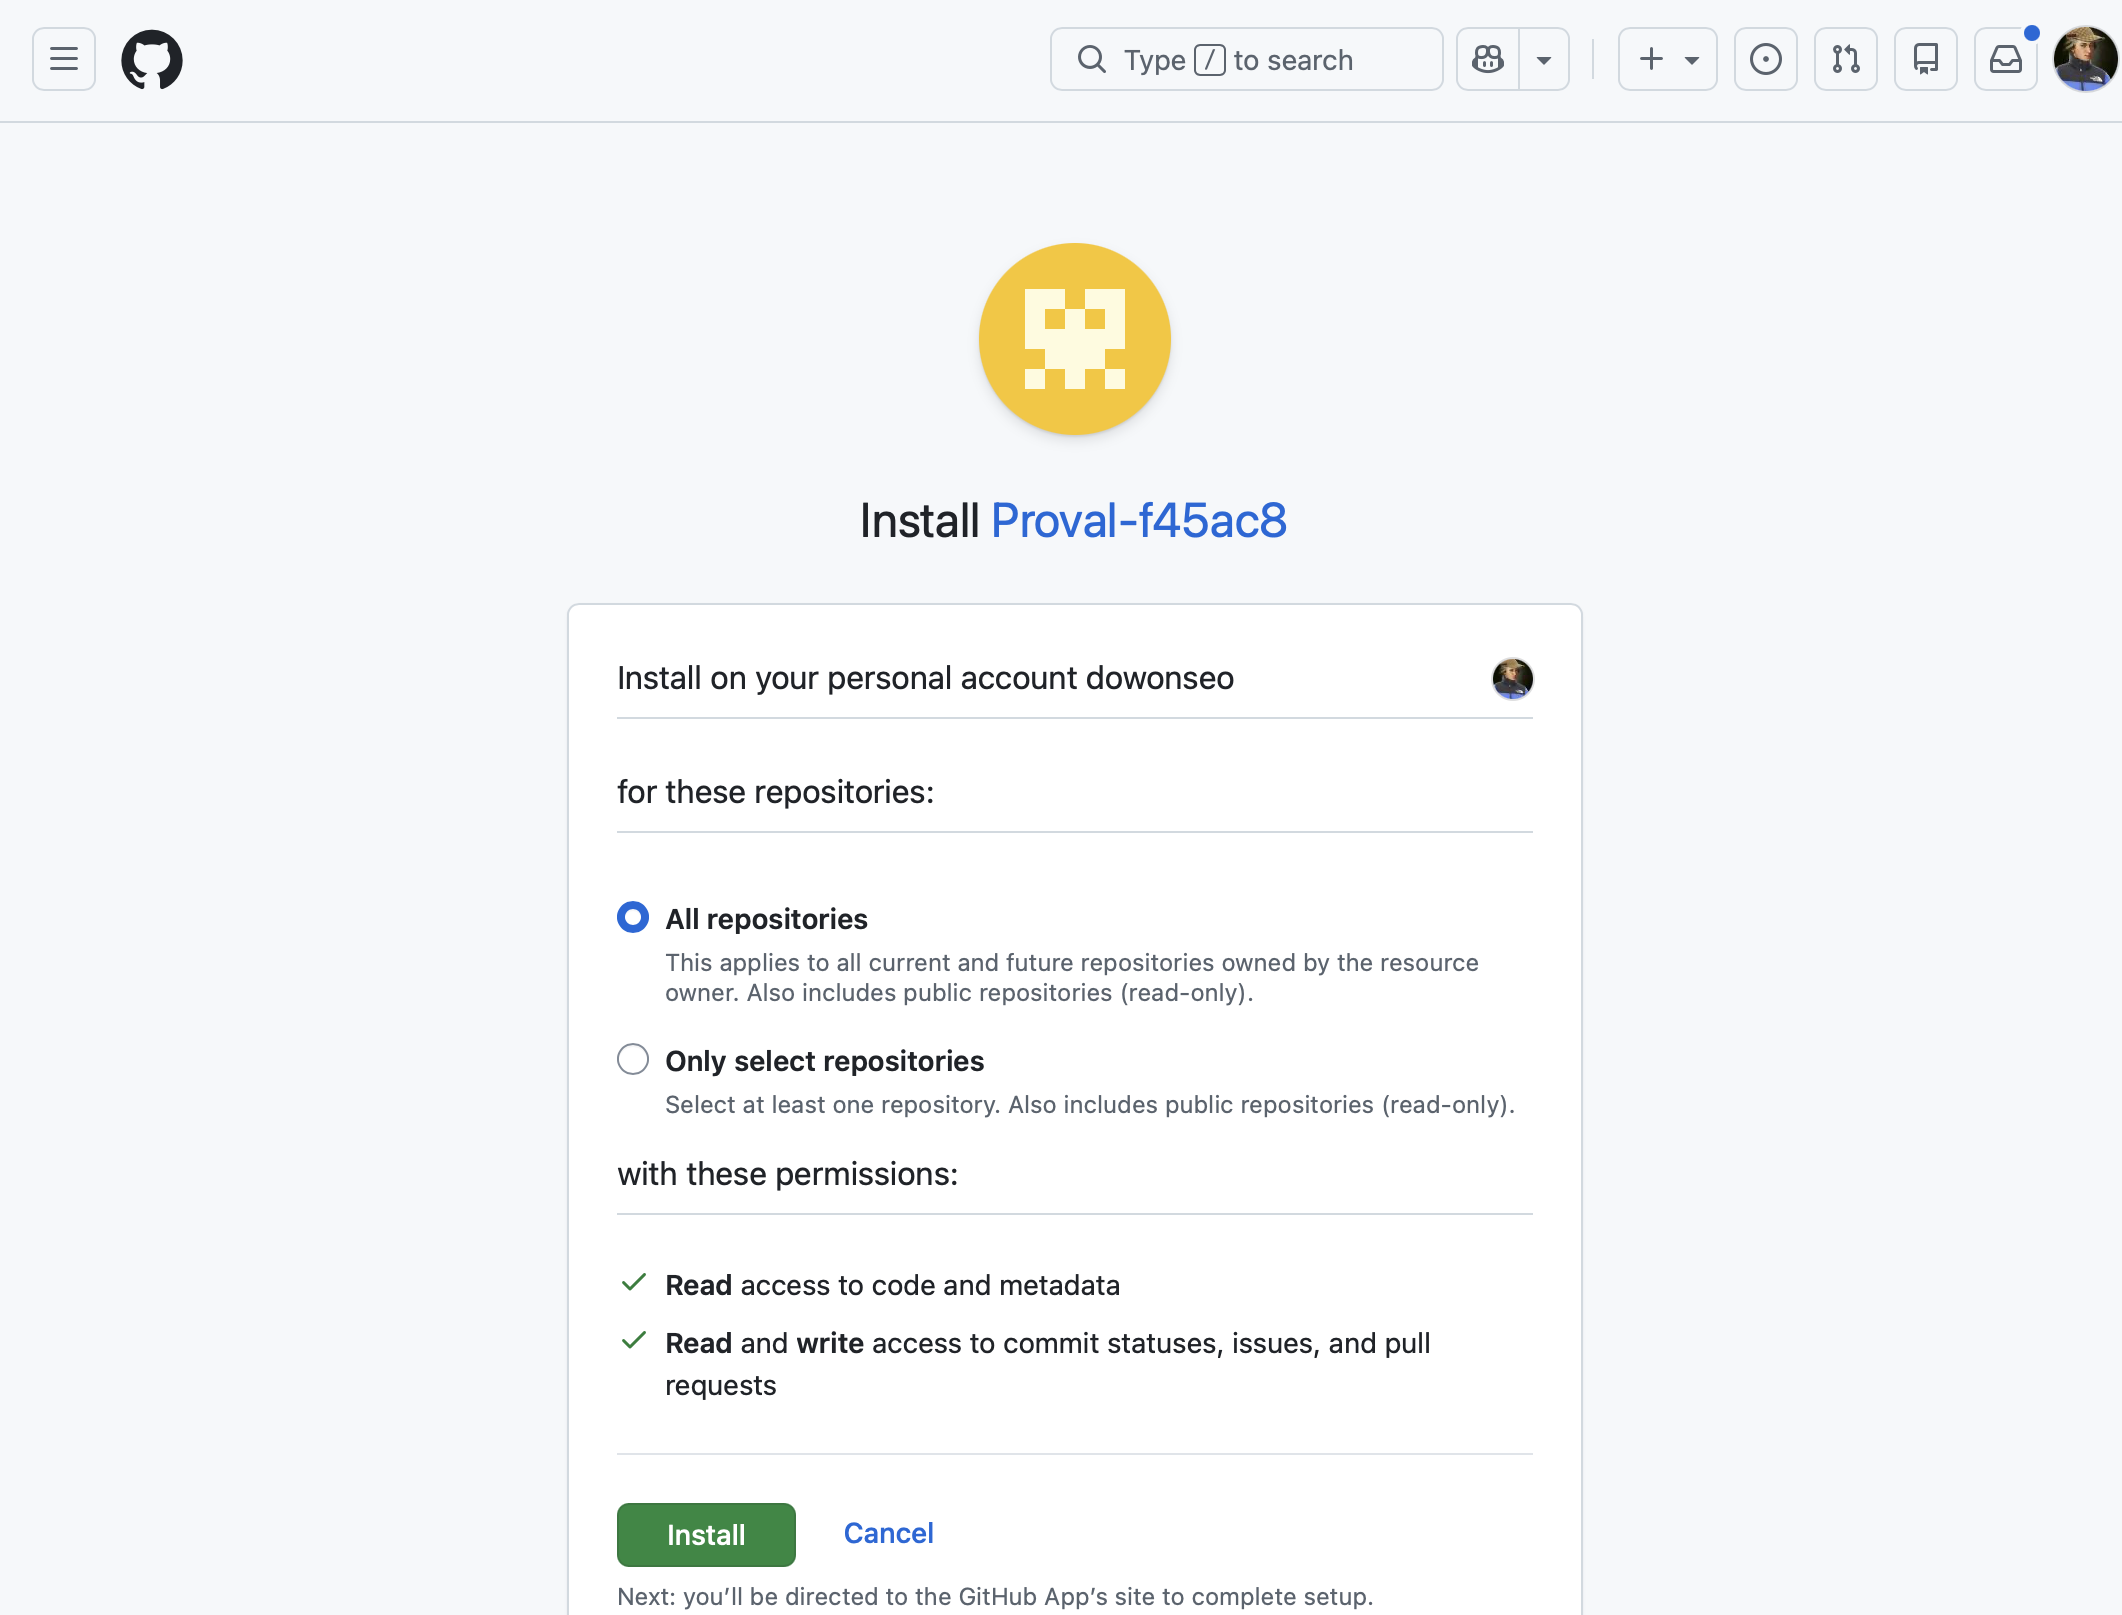
Task: Click the commit statuses, issues permission text
Action: pos(1048,1364)
